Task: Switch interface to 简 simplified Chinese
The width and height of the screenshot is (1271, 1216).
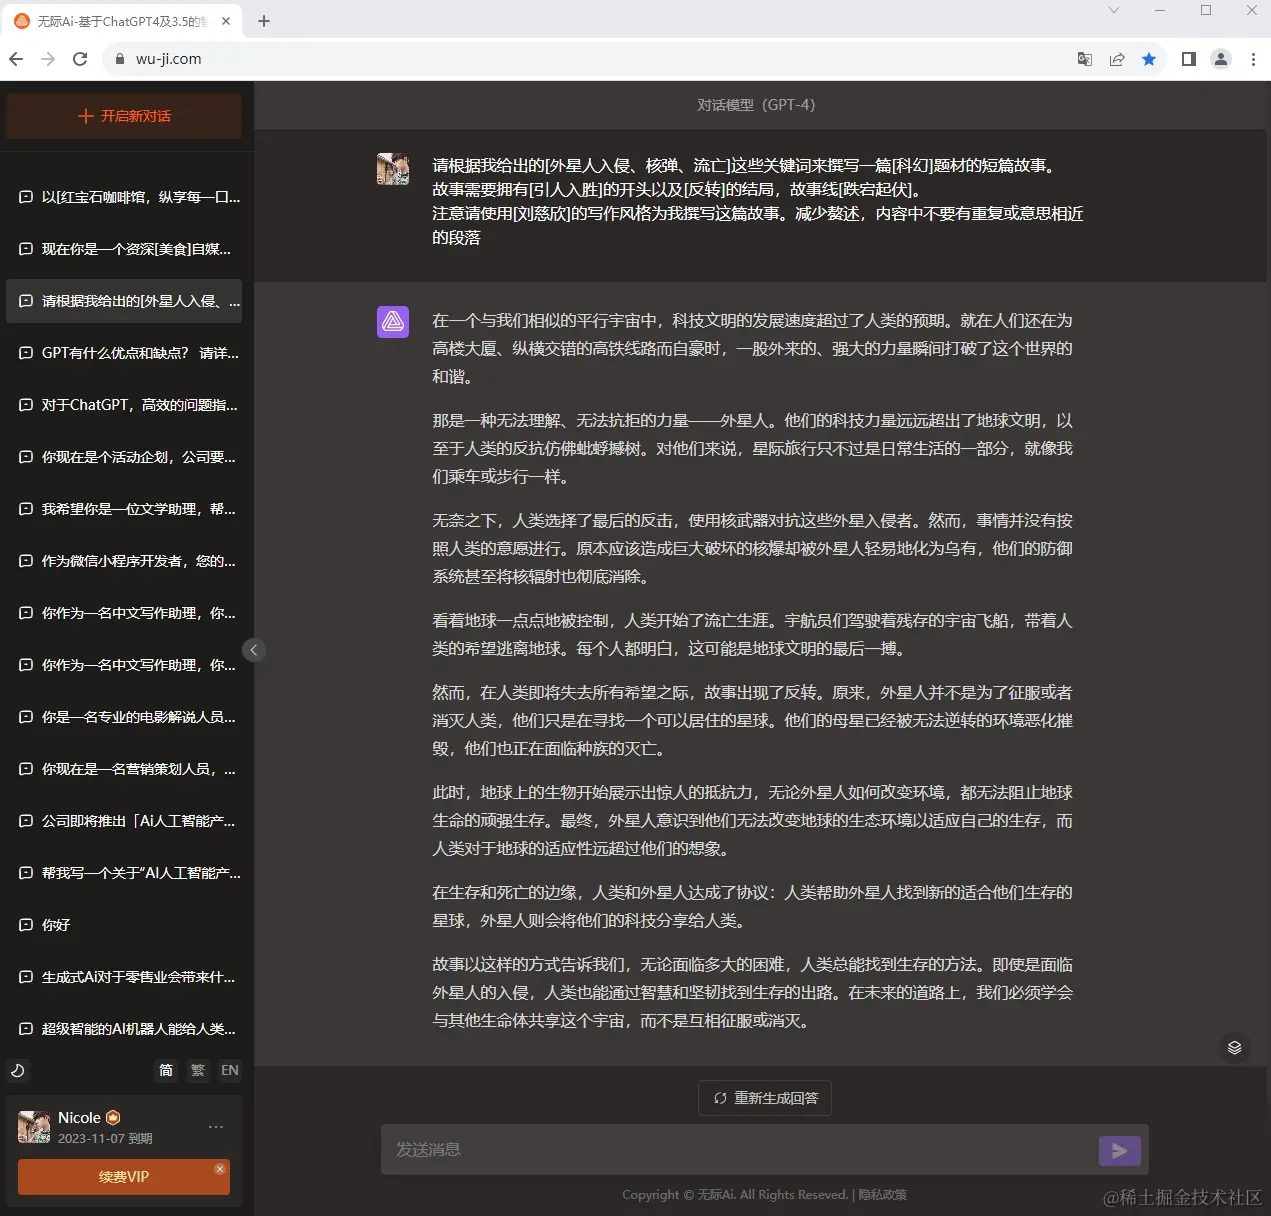Action: click(x=165, y=1070)
